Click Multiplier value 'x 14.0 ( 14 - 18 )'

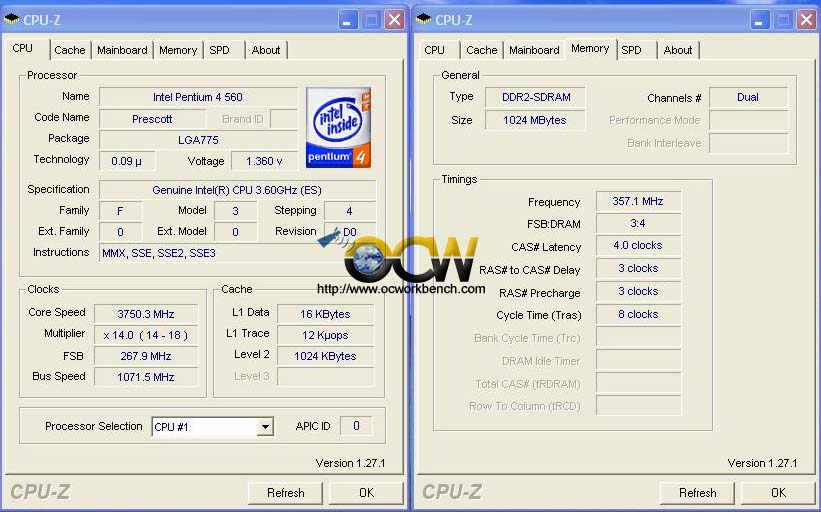[146, 335]
